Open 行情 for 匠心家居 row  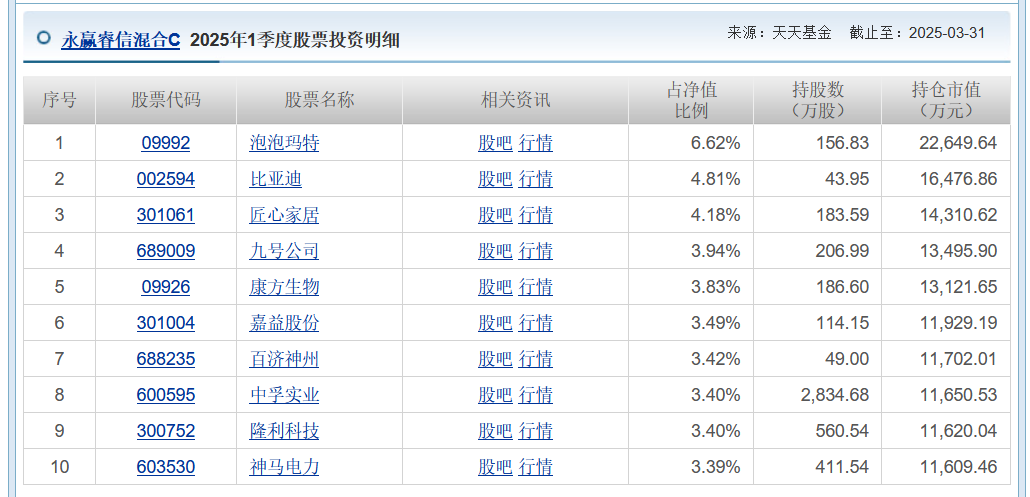535,215
